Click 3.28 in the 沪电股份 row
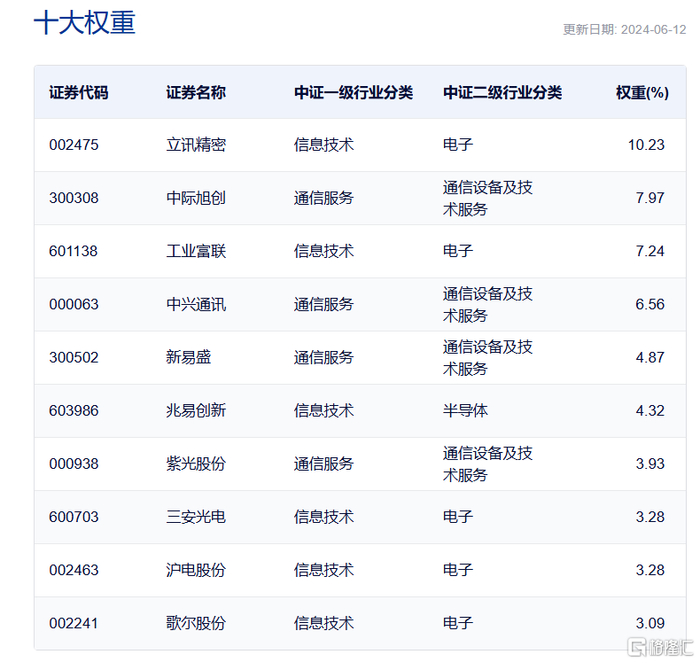The width and height of the screenshot is (700, 663). pos(650,570)
